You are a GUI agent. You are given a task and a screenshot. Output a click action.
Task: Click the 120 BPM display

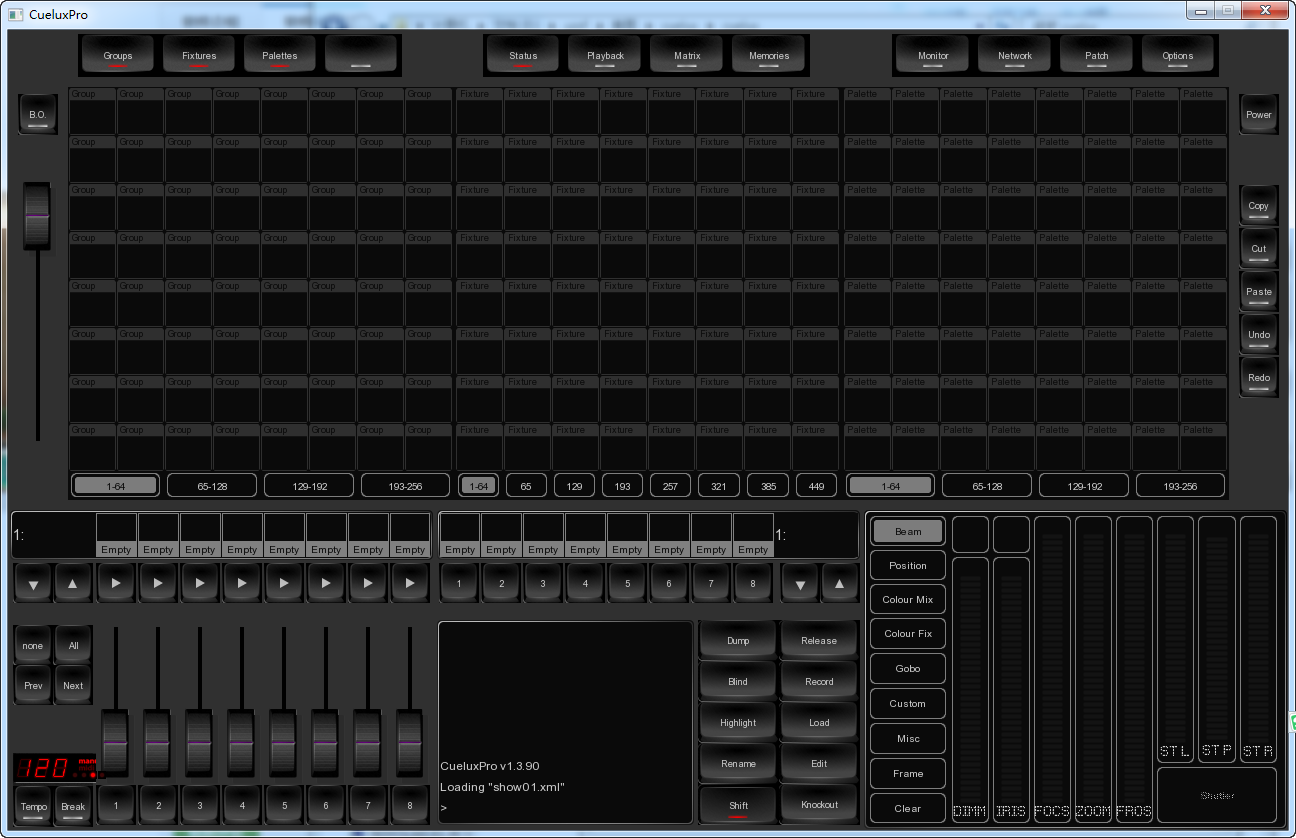pos(54,768)
